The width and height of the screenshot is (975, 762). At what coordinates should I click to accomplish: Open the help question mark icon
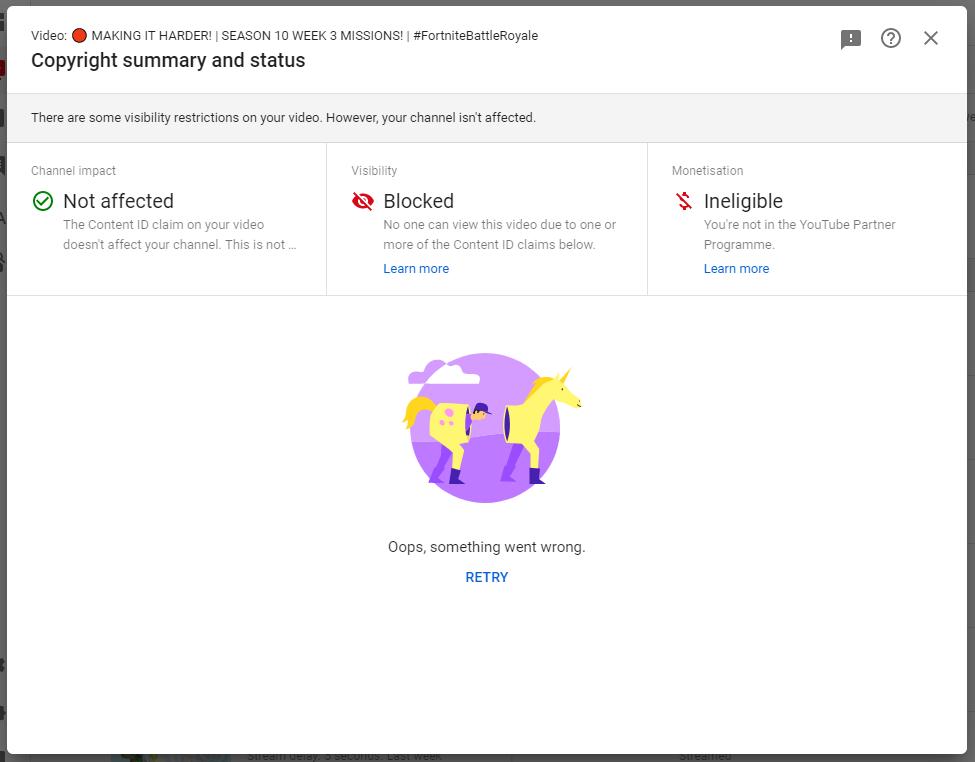coord(890,39)
